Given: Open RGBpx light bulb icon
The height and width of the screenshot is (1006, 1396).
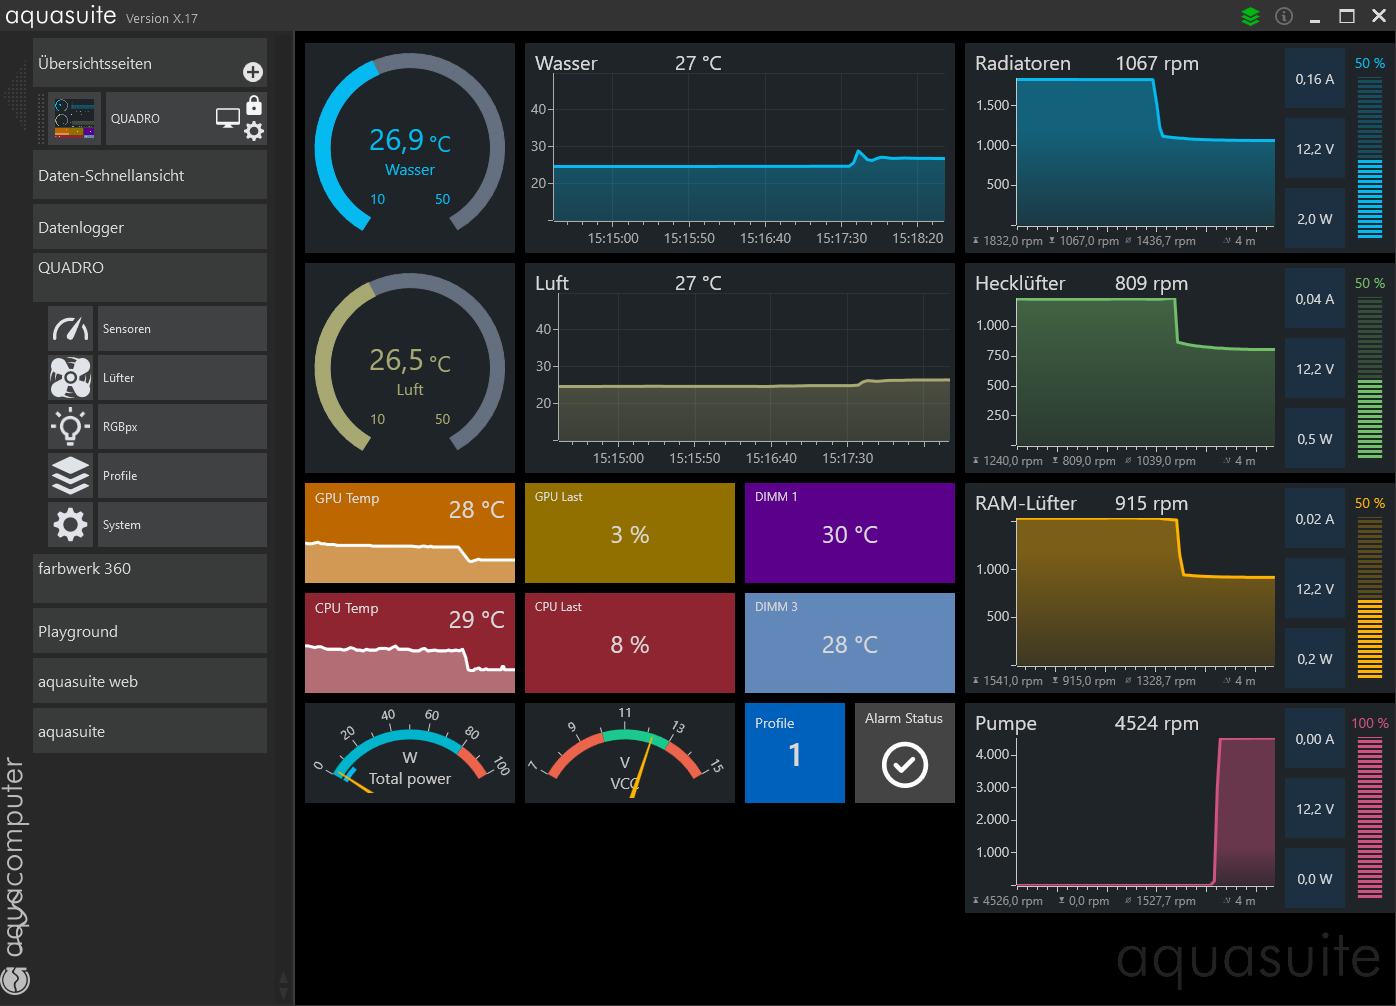Looking at the screenshot, I should (70, 426).
